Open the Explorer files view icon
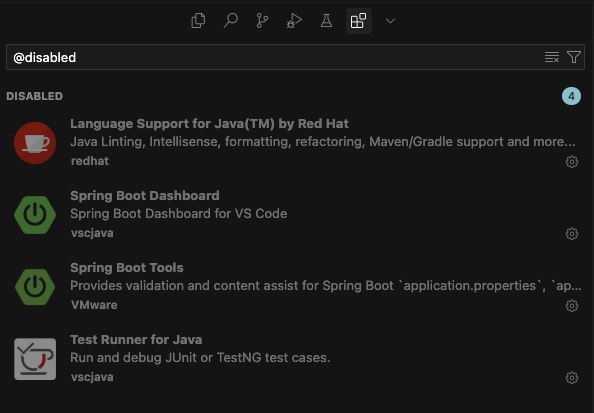The height and width of the screenshot is (413, 594). (198, 20)
